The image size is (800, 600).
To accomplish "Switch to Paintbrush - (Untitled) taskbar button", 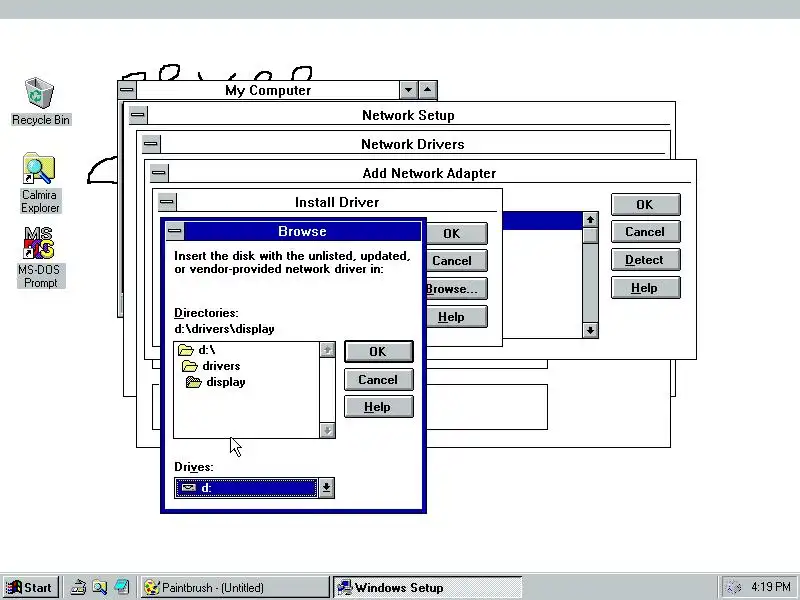I will [x=235, y=587].
